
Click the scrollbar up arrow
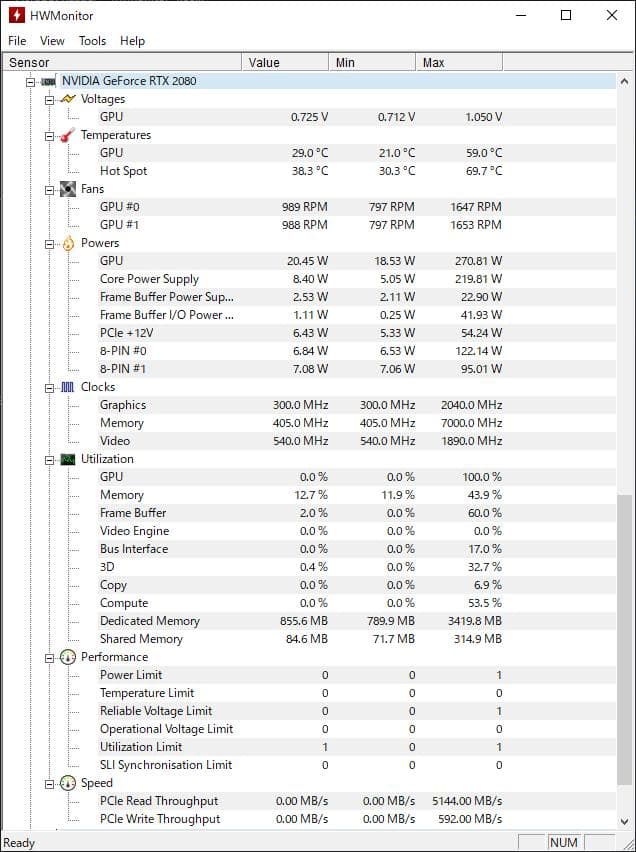pyautogui.click(x=624, y=82)
